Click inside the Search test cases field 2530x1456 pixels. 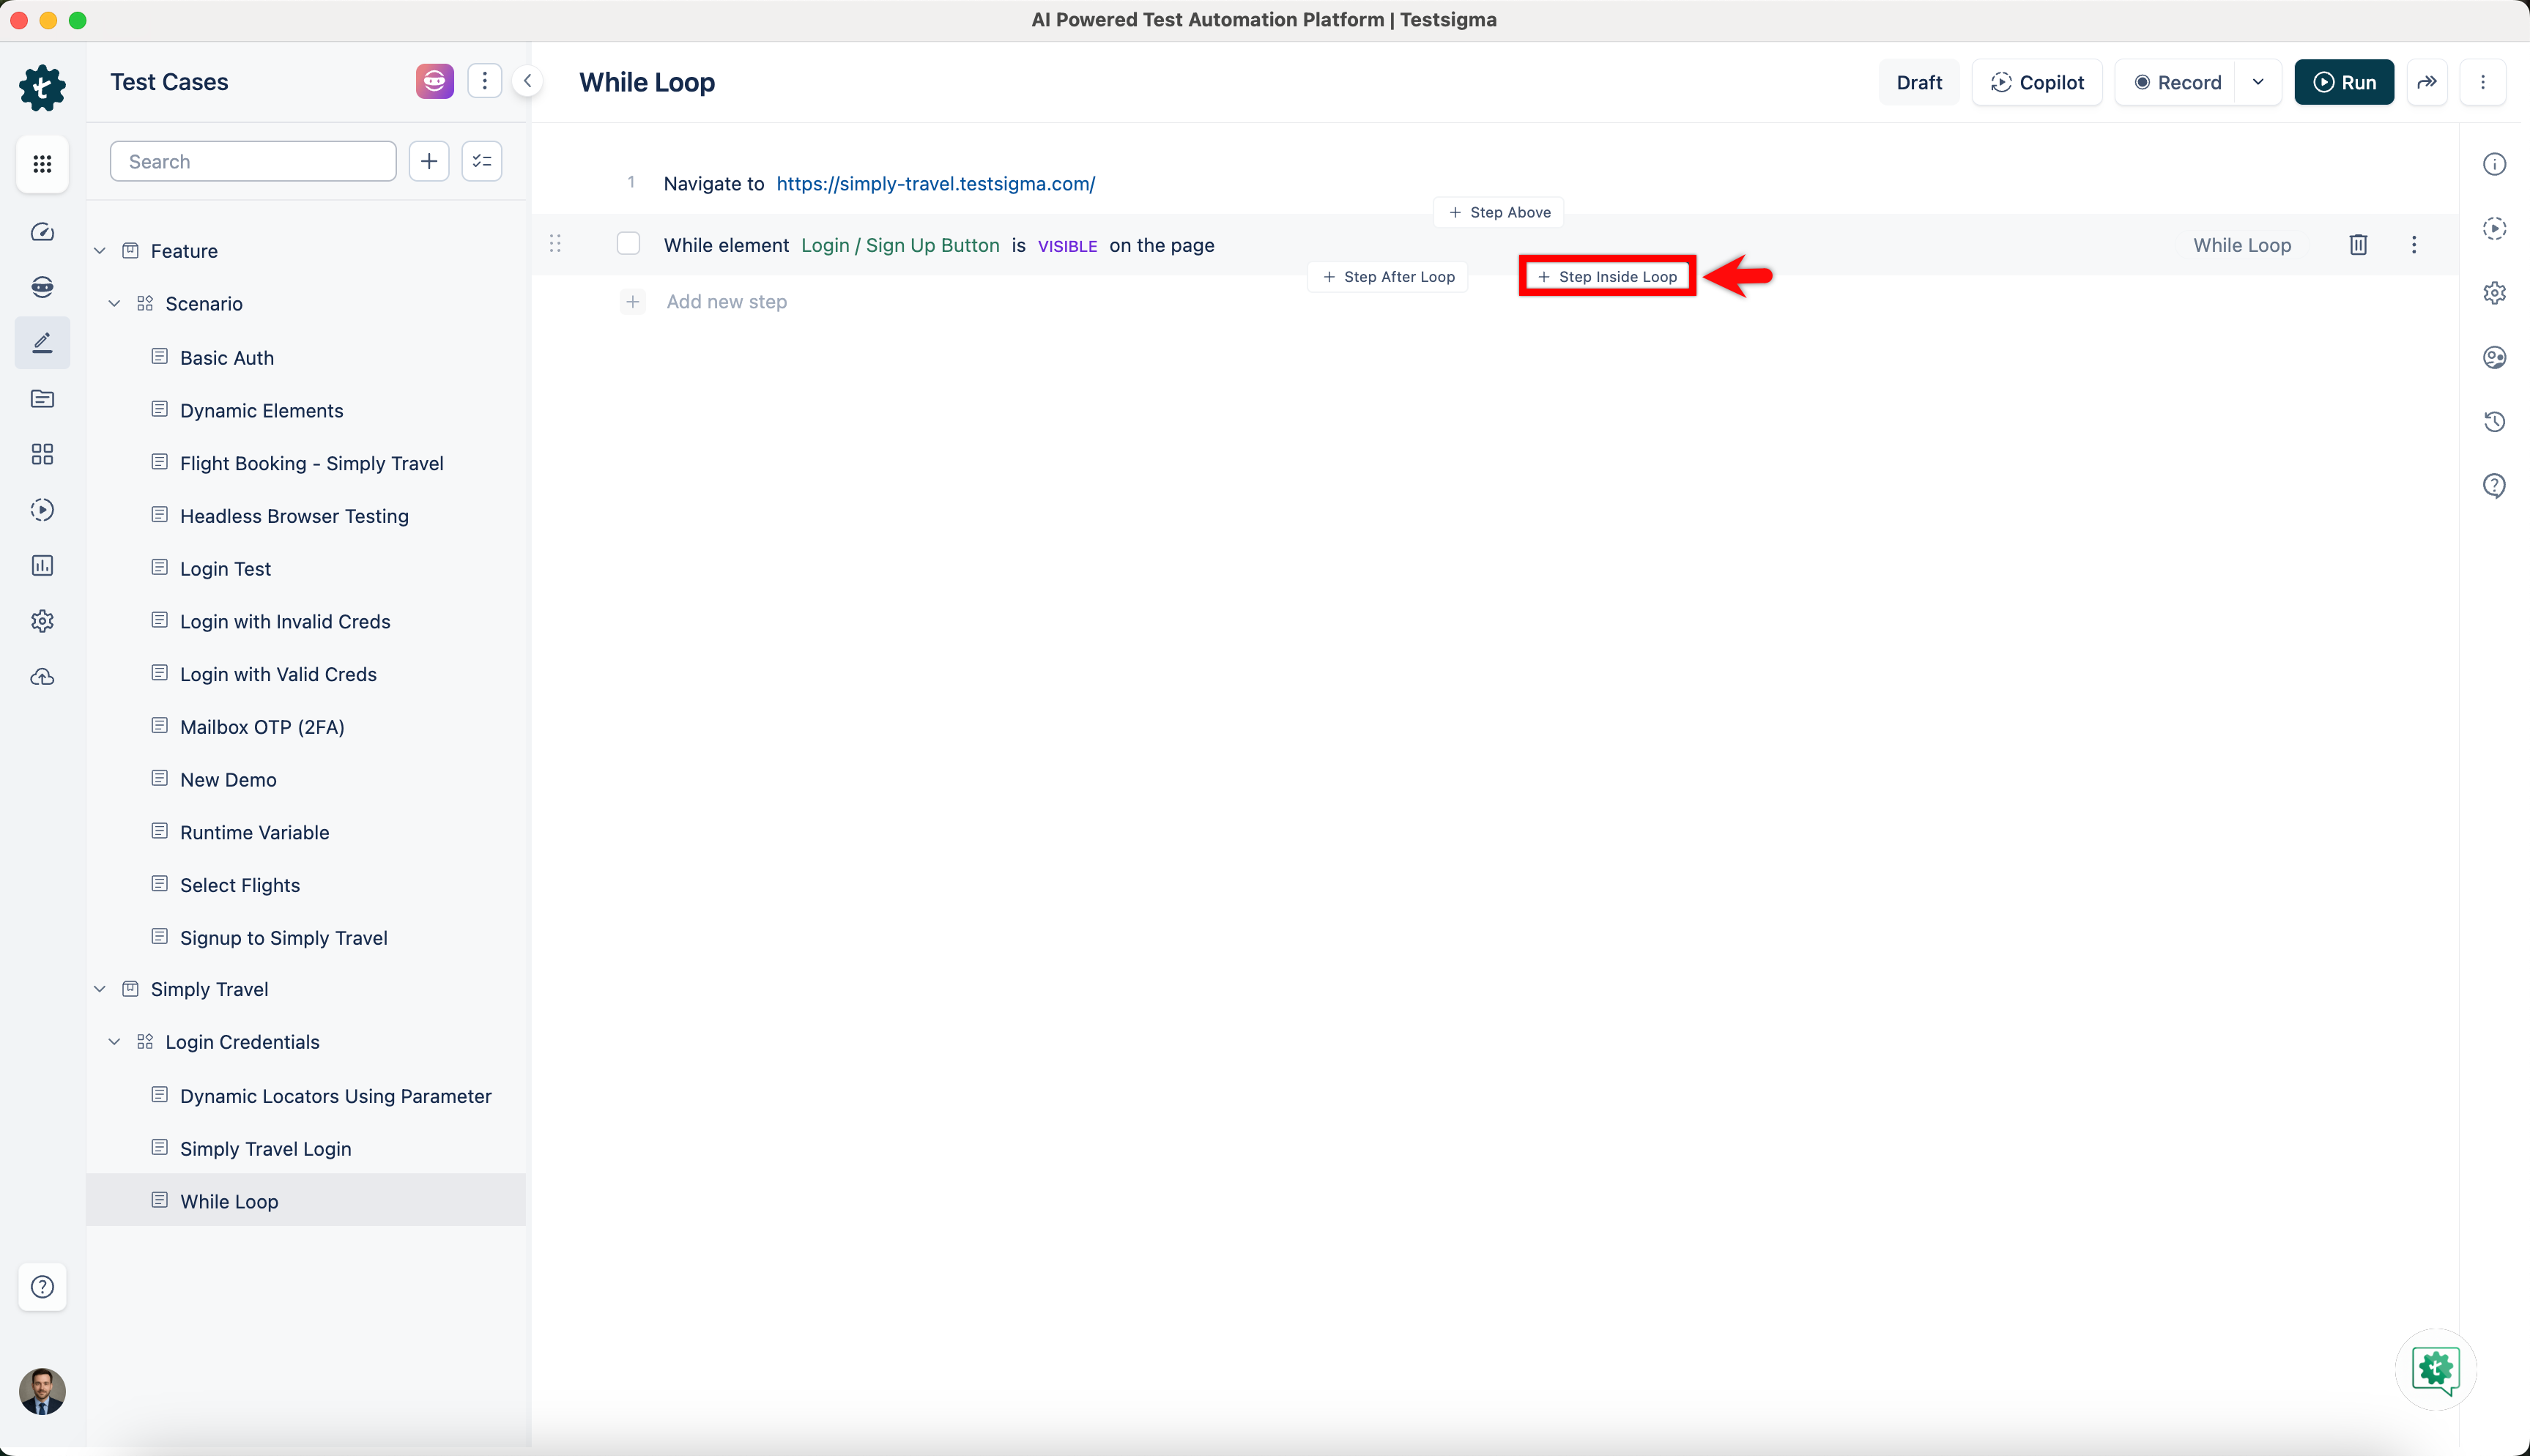pos(253,161)
